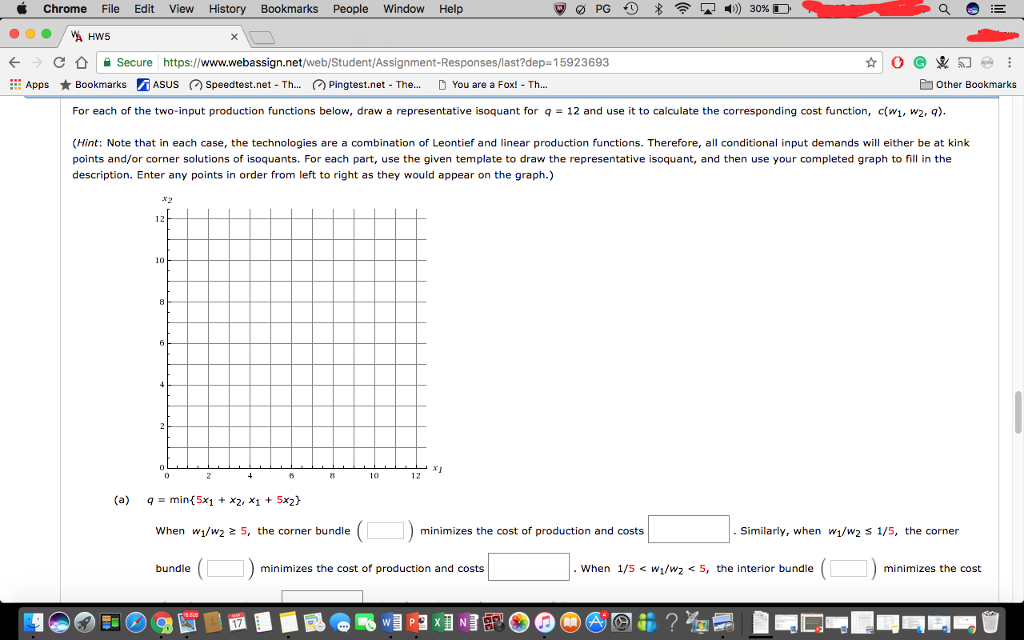Viewport: 1024px width, 640px height.
Task: Open Finder from the dock
Action: point(32,622)
